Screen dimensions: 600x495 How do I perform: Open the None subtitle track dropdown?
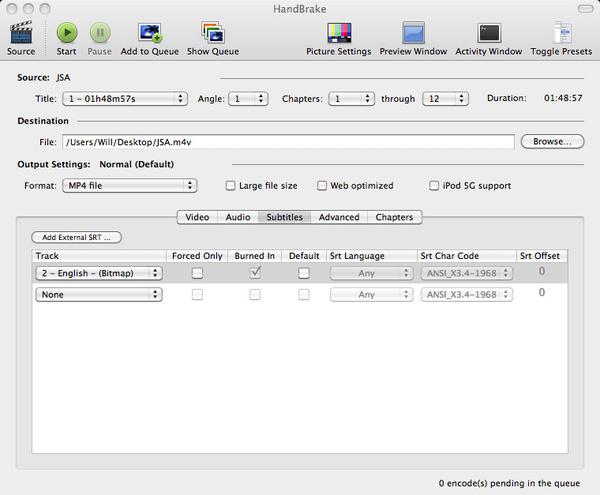tap(99, 295)
